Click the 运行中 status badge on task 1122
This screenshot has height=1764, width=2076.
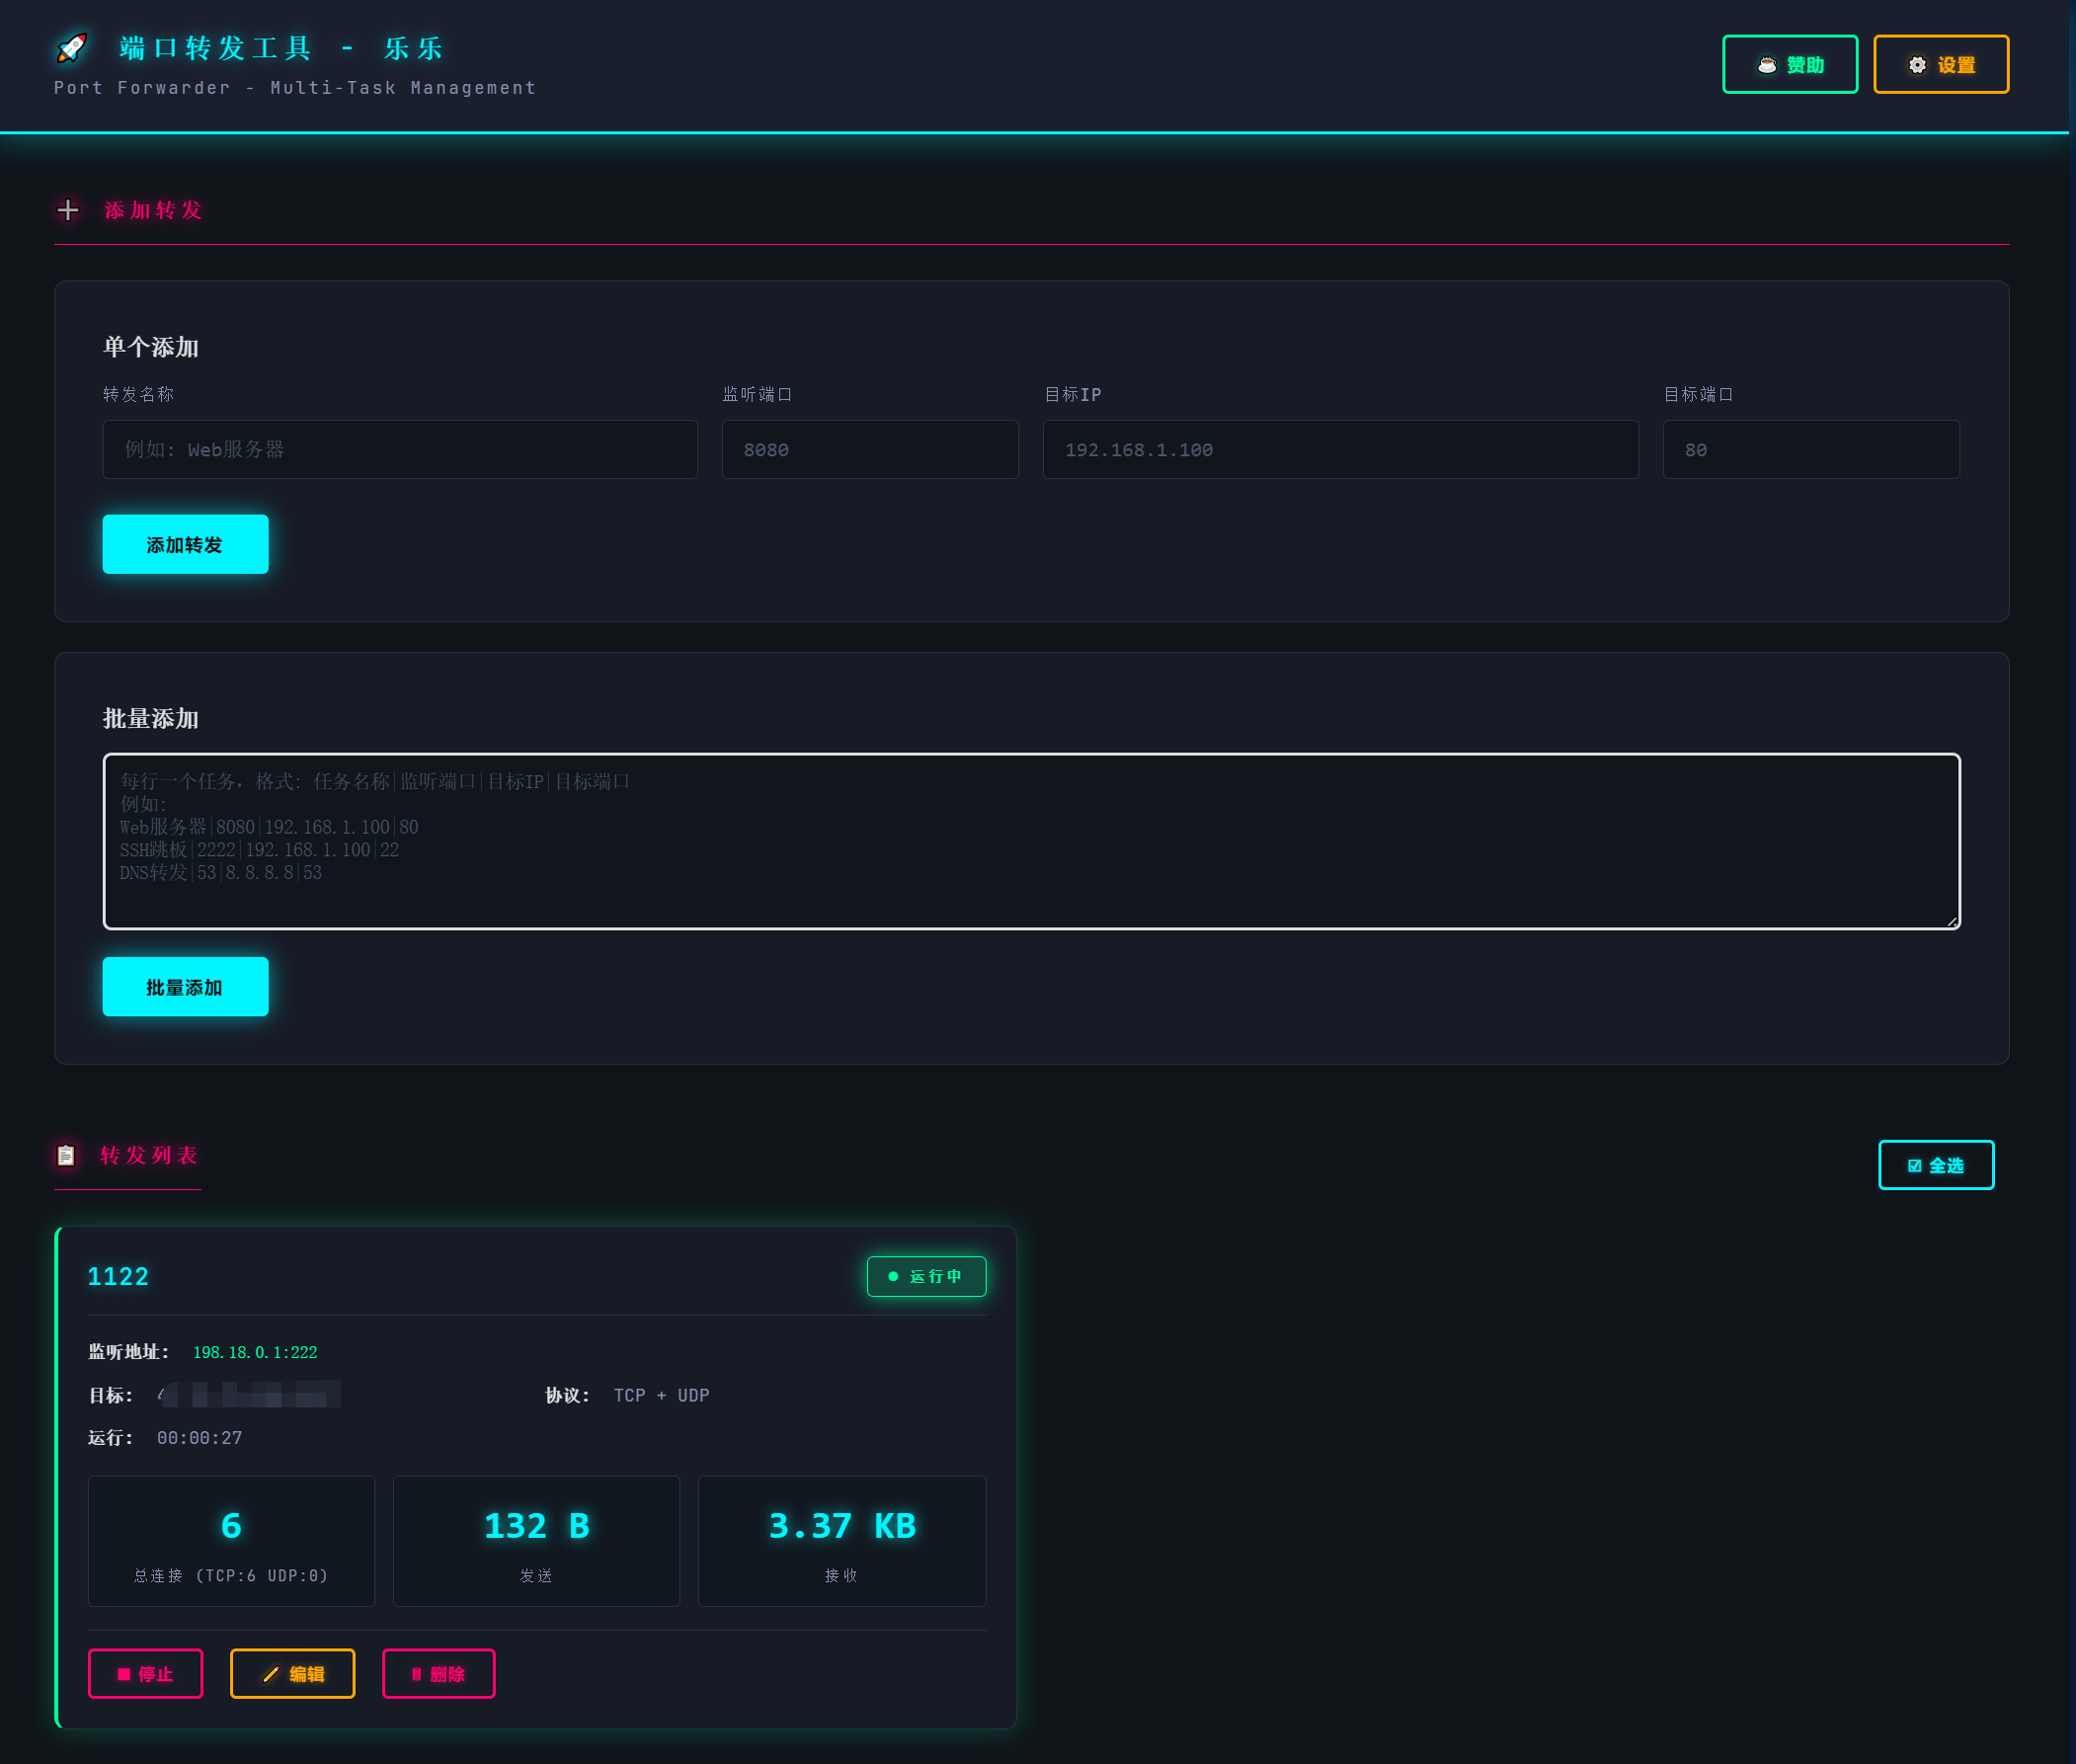click(x=926, y=1276)
